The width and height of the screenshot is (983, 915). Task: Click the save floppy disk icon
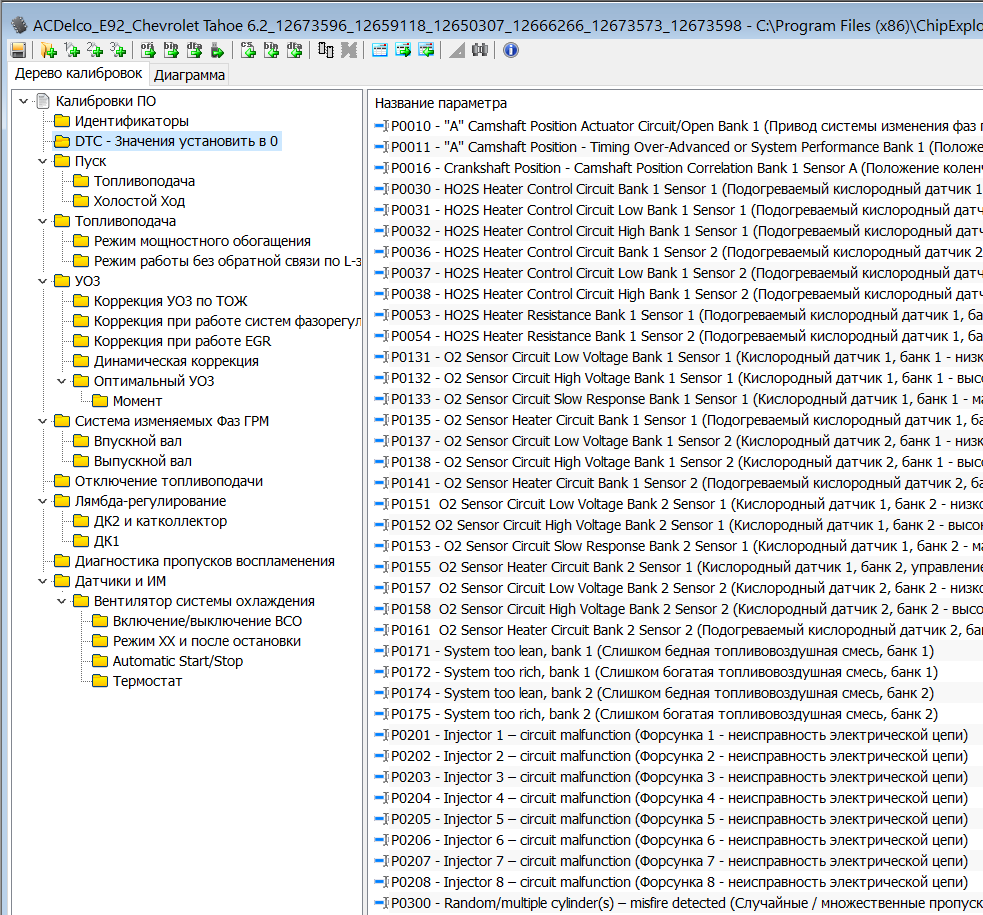[18, 50]
